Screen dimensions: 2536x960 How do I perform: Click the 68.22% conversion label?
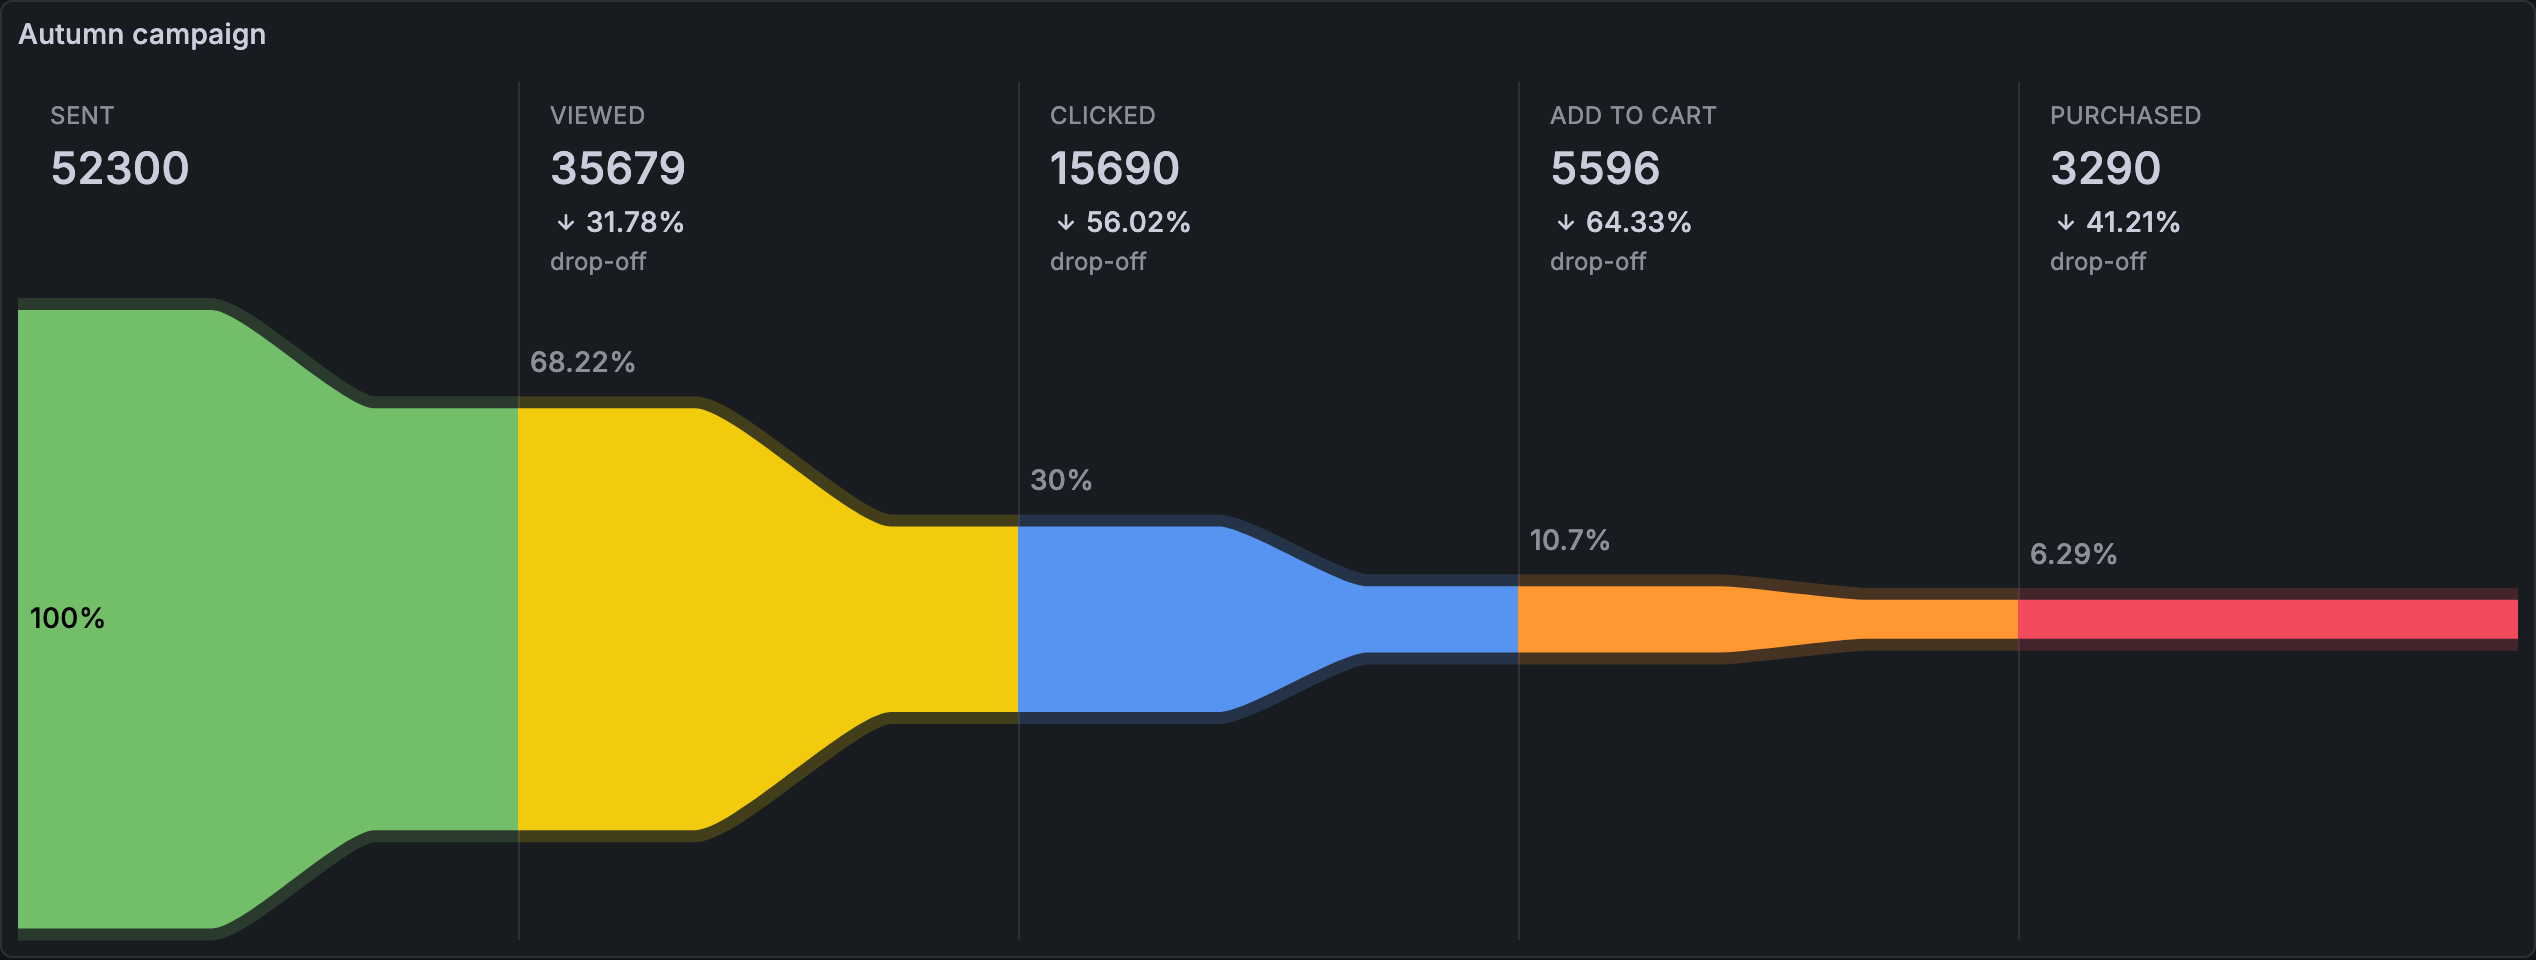[582, 362]
